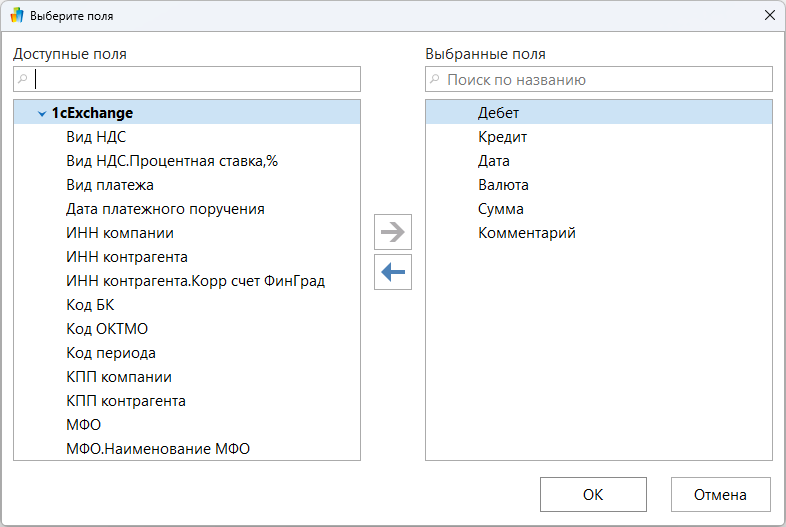Select "Кредит" in selected fields
The height and width of the screenshot is (527, 786).
tap(502, 137)
